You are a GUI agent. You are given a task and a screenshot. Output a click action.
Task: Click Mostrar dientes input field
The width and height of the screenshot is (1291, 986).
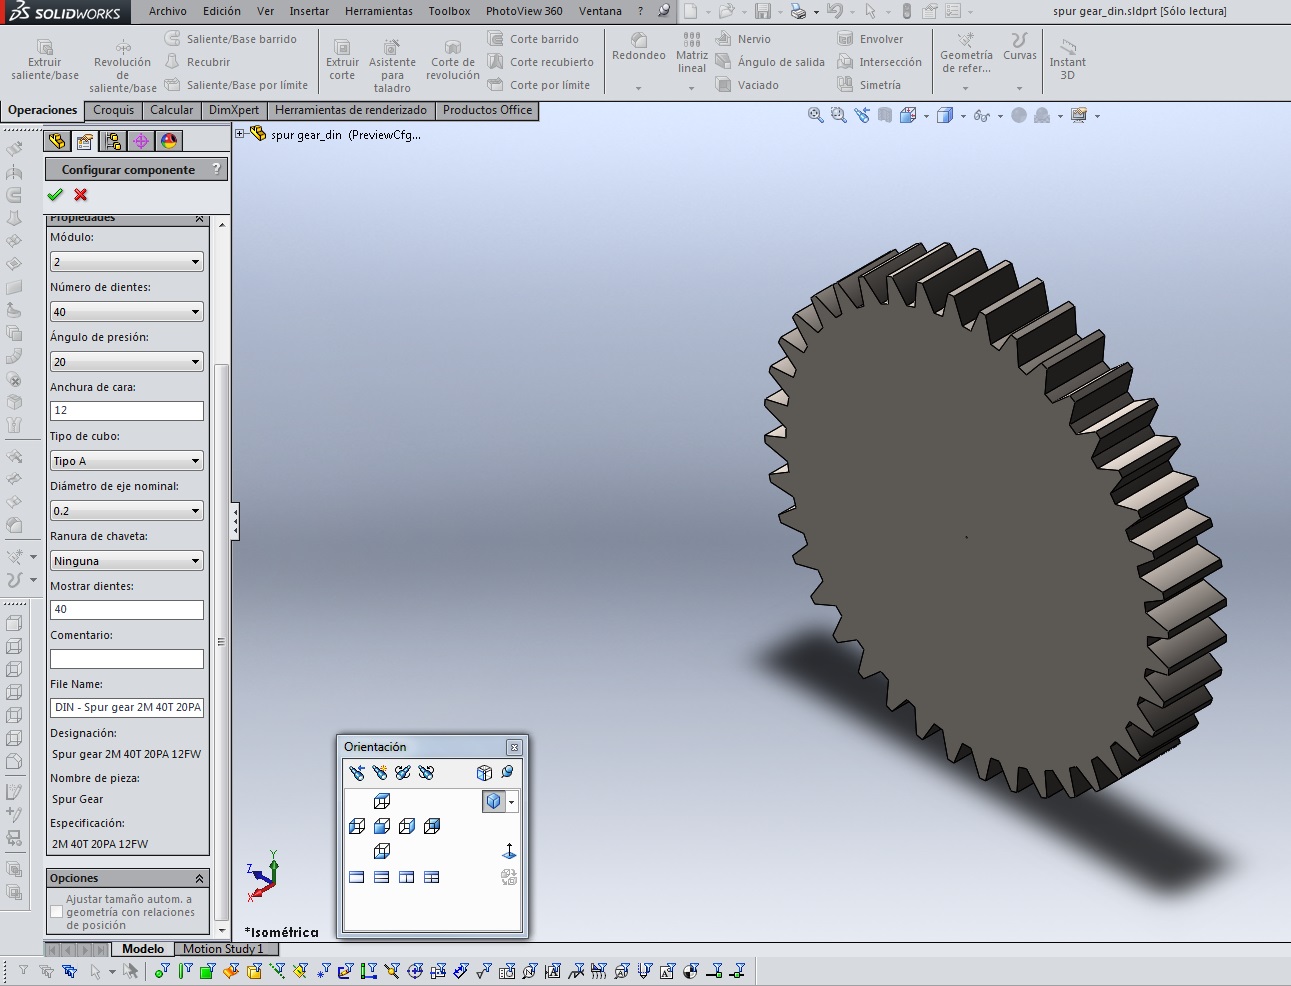[x=127, y=609]
